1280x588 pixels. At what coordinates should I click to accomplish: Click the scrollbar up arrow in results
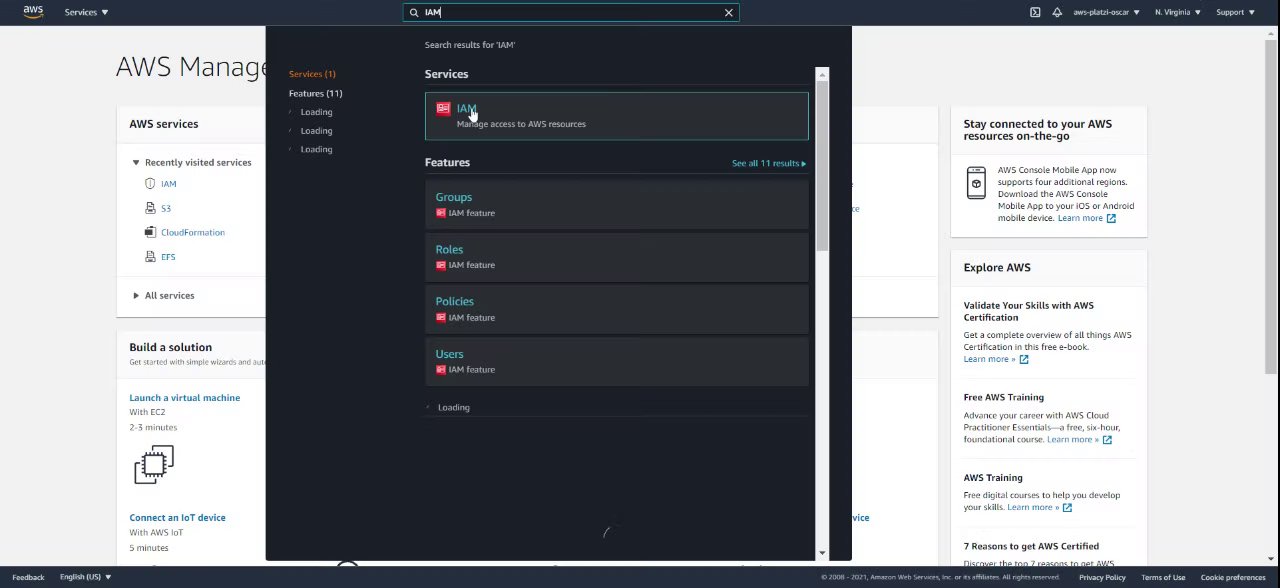[x=822, y=74]
